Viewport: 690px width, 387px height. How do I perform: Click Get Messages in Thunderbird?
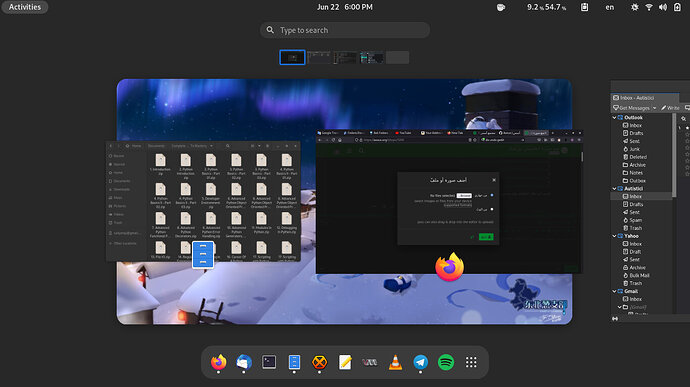tap(631, 108)
